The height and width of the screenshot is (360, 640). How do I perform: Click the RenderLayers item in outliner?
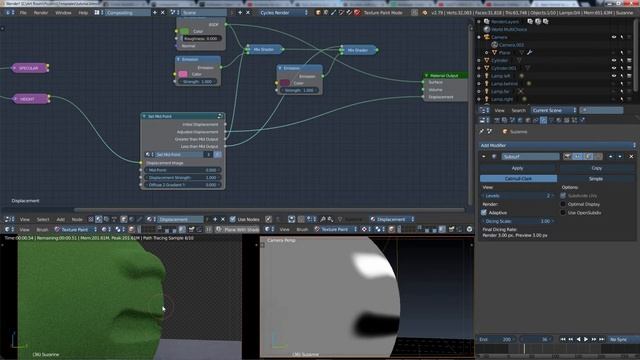pos(504,22)
